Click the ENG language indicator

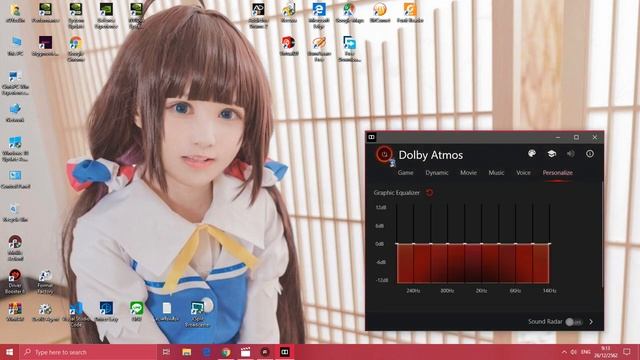pyautogui.click(x=585, y=352)
